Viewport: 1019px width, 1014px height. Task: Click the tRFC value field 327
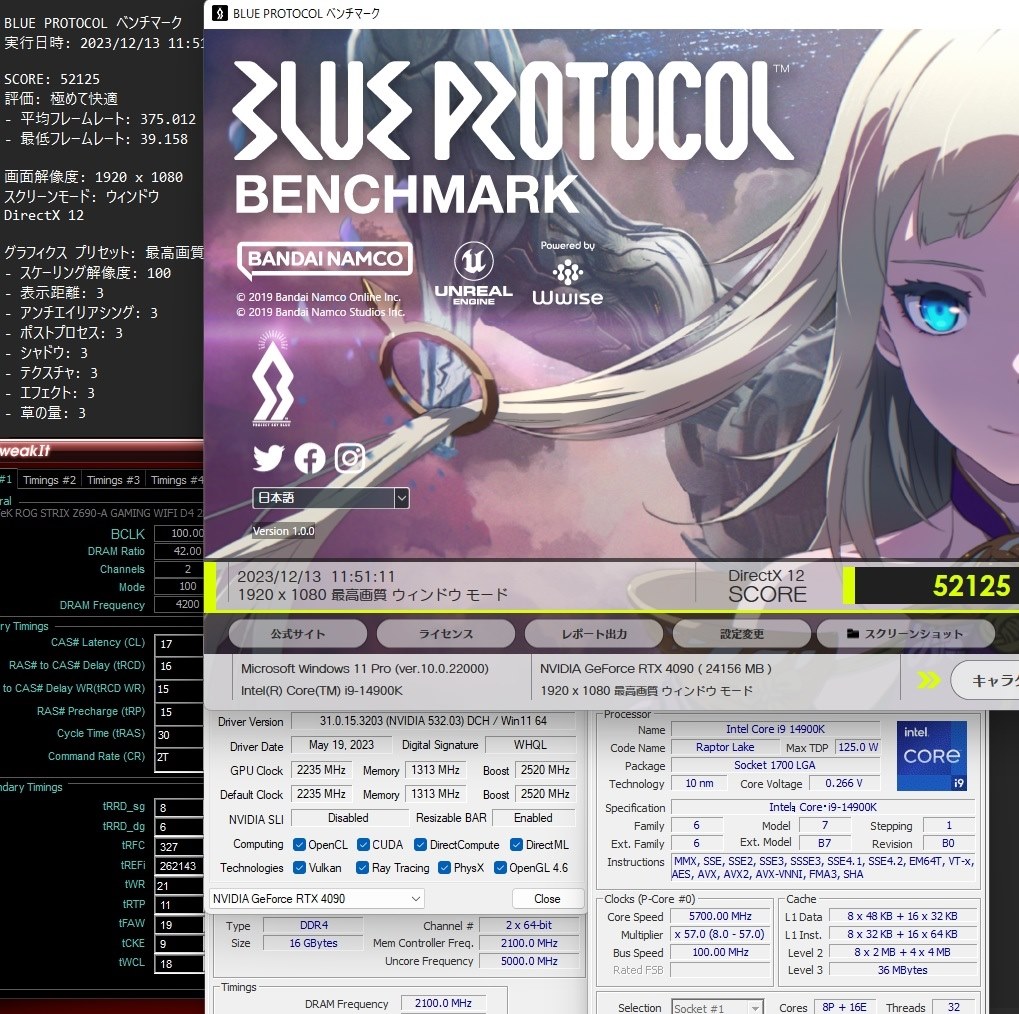click(179, 846)
